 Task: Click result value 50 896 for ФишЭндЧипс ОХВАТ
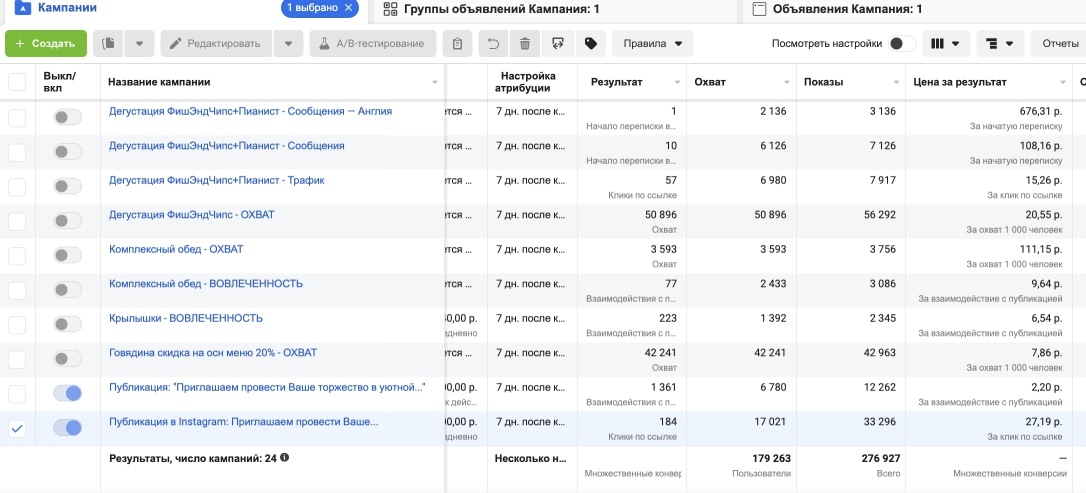(660, 215)
